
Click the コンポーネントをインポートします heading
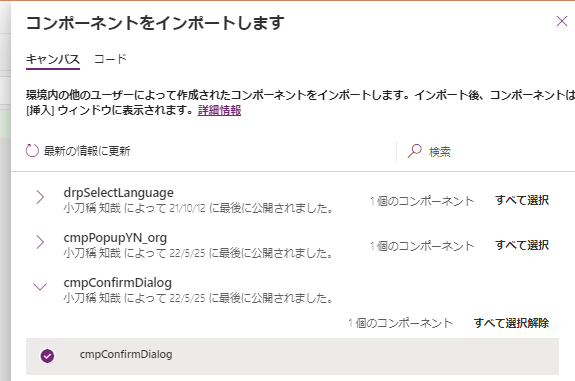pyautogui.click(x=155, y=23)
